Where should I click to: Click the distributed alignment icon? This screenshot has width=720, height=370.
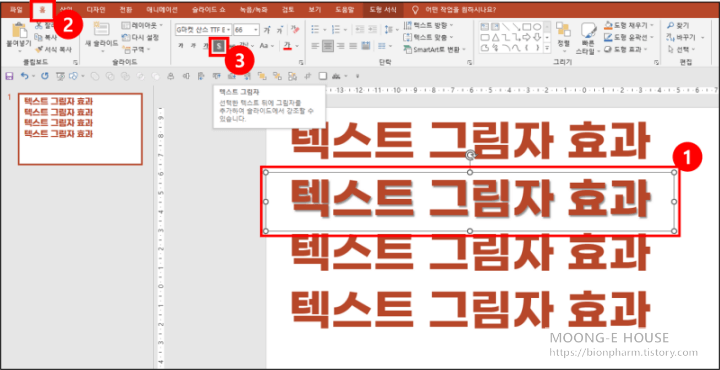tap(366, 46)
